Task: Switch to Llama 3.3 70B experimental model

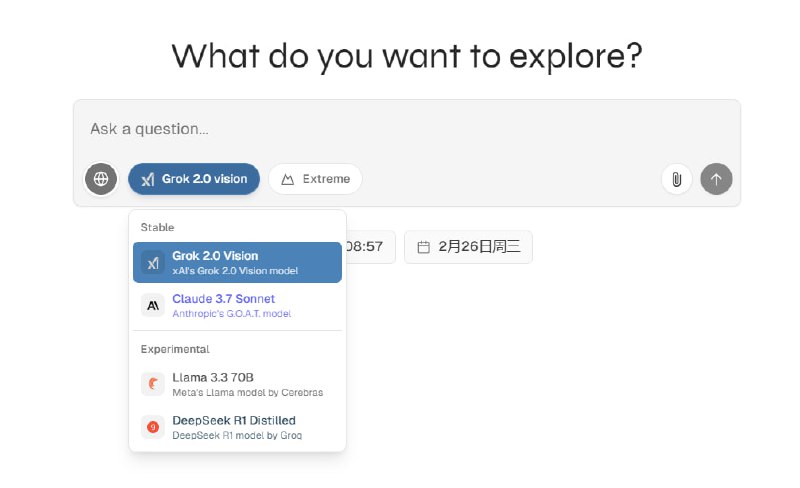Action: click(x=237, y=384)
